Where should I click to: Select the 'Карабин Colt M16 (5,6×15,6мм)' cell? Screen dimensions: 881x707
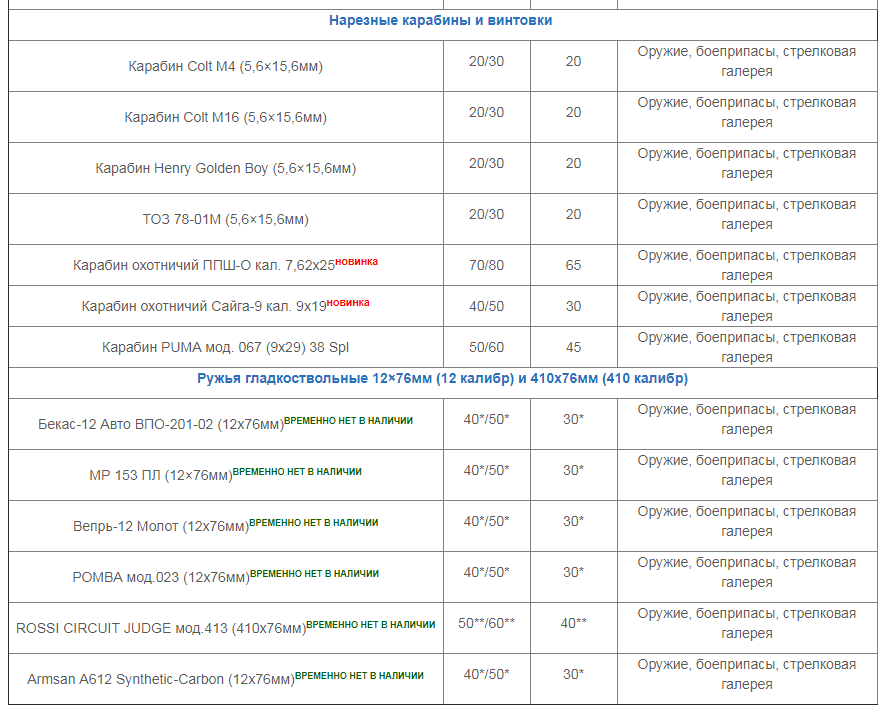pyautogui.click(x=225, y=117)
